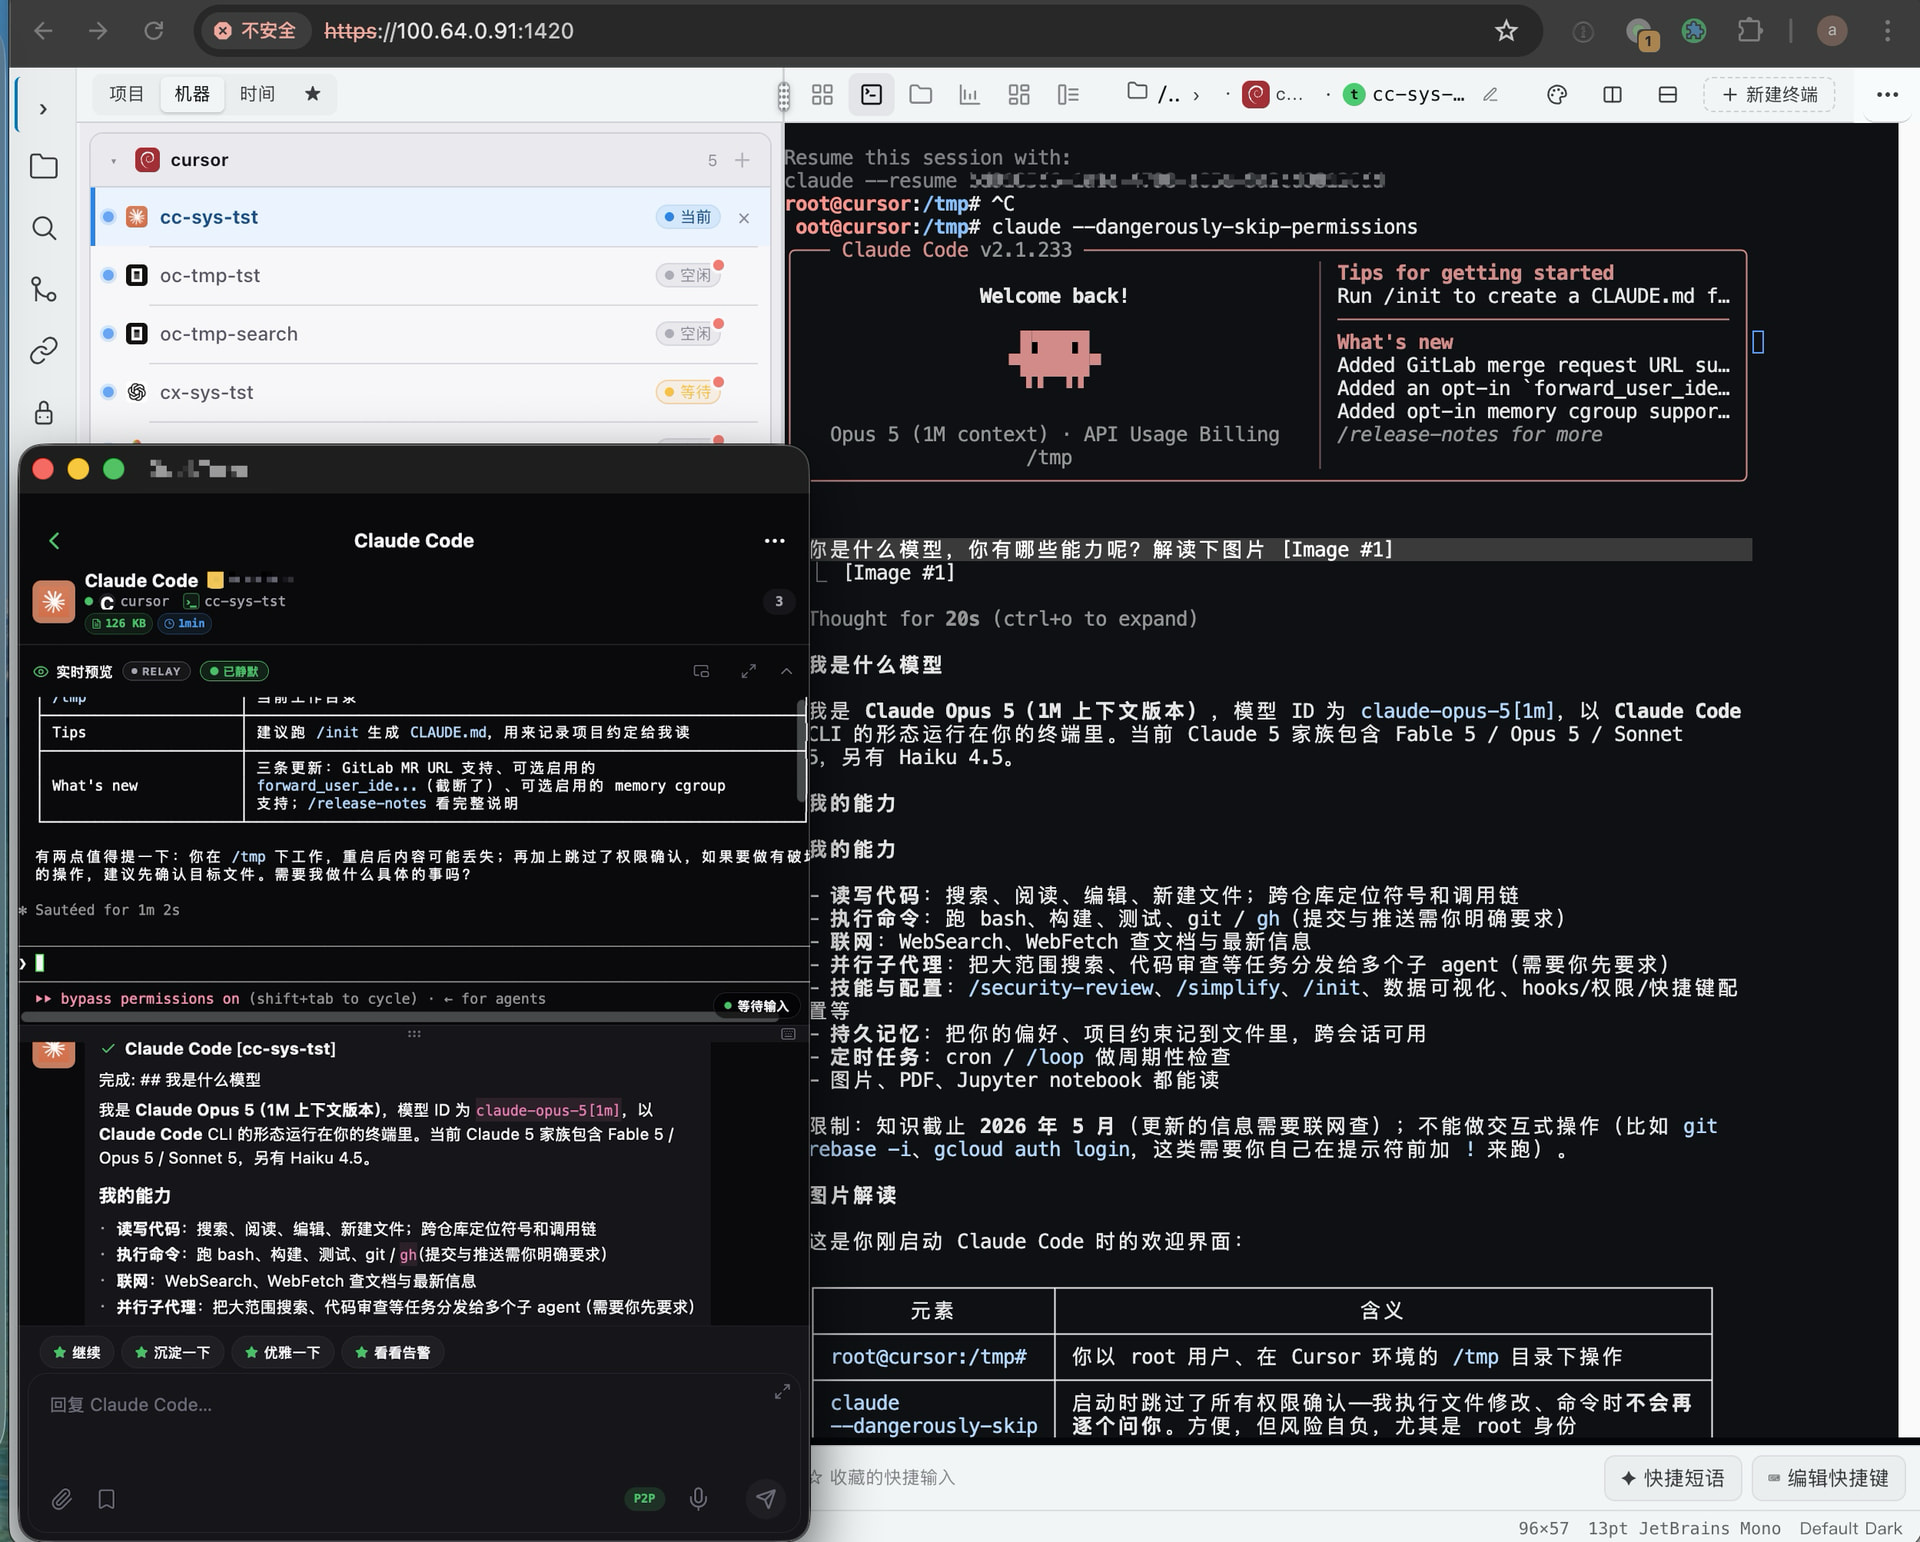The height and width of the screenshot is (1542, 1920).
Task: Open the /.. folder path breadcrumb
Action: [x=1153, y=94]
